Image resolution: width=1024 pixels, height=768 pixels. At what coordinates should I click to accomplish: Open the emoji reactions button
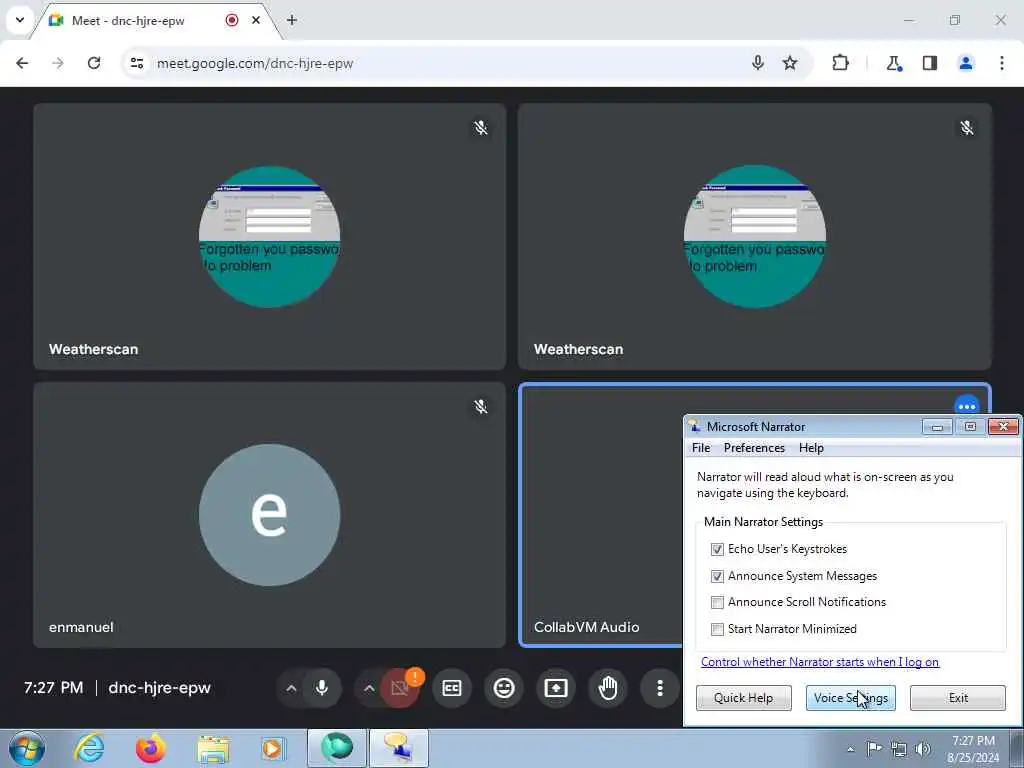tap(504, 688)
